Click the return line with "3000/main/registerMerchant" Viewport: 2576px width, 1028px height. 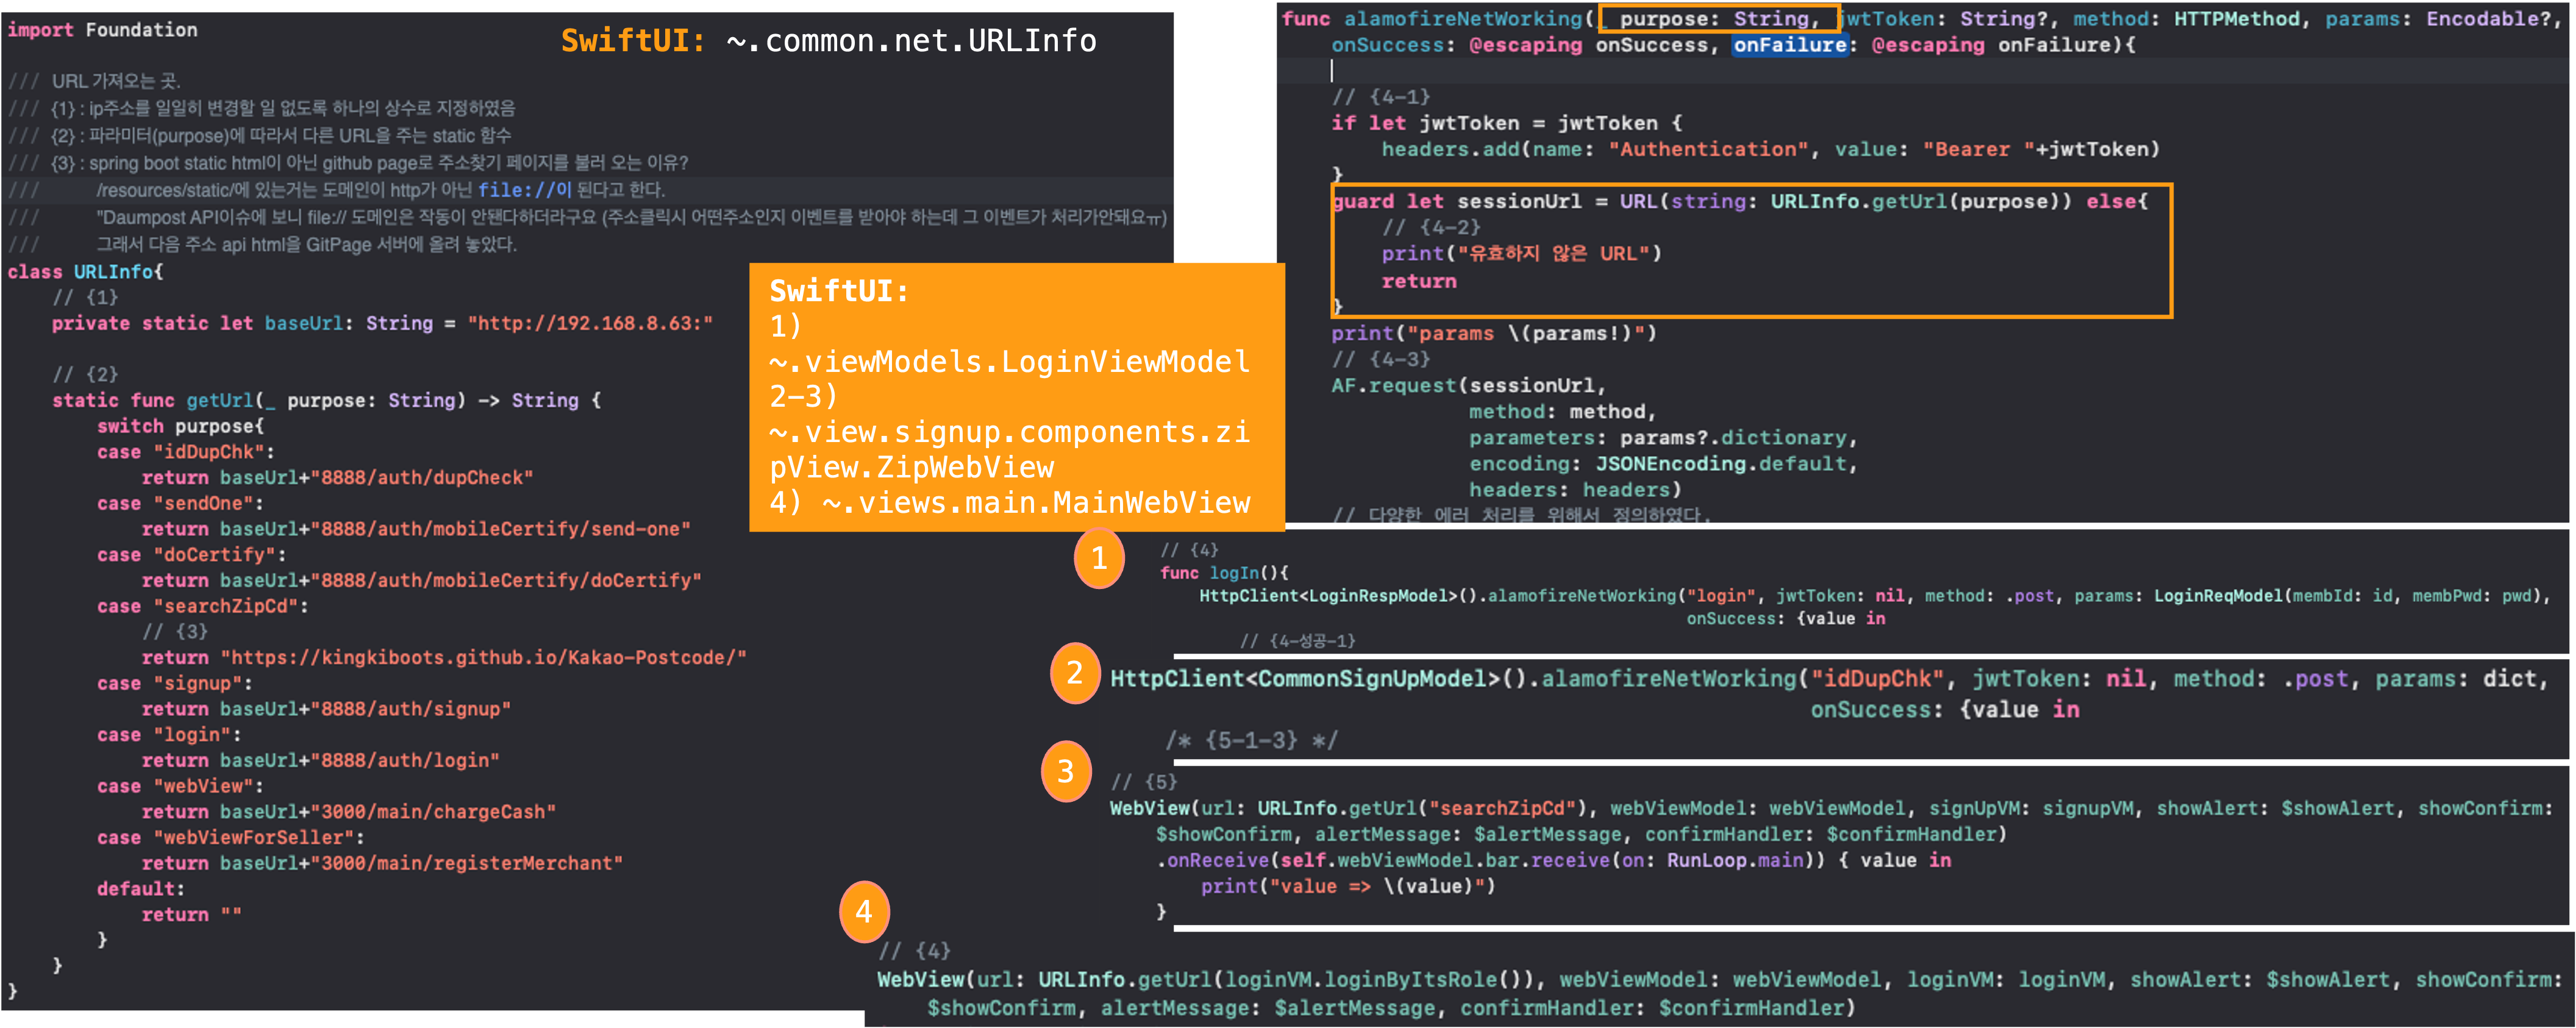(382, 863)
